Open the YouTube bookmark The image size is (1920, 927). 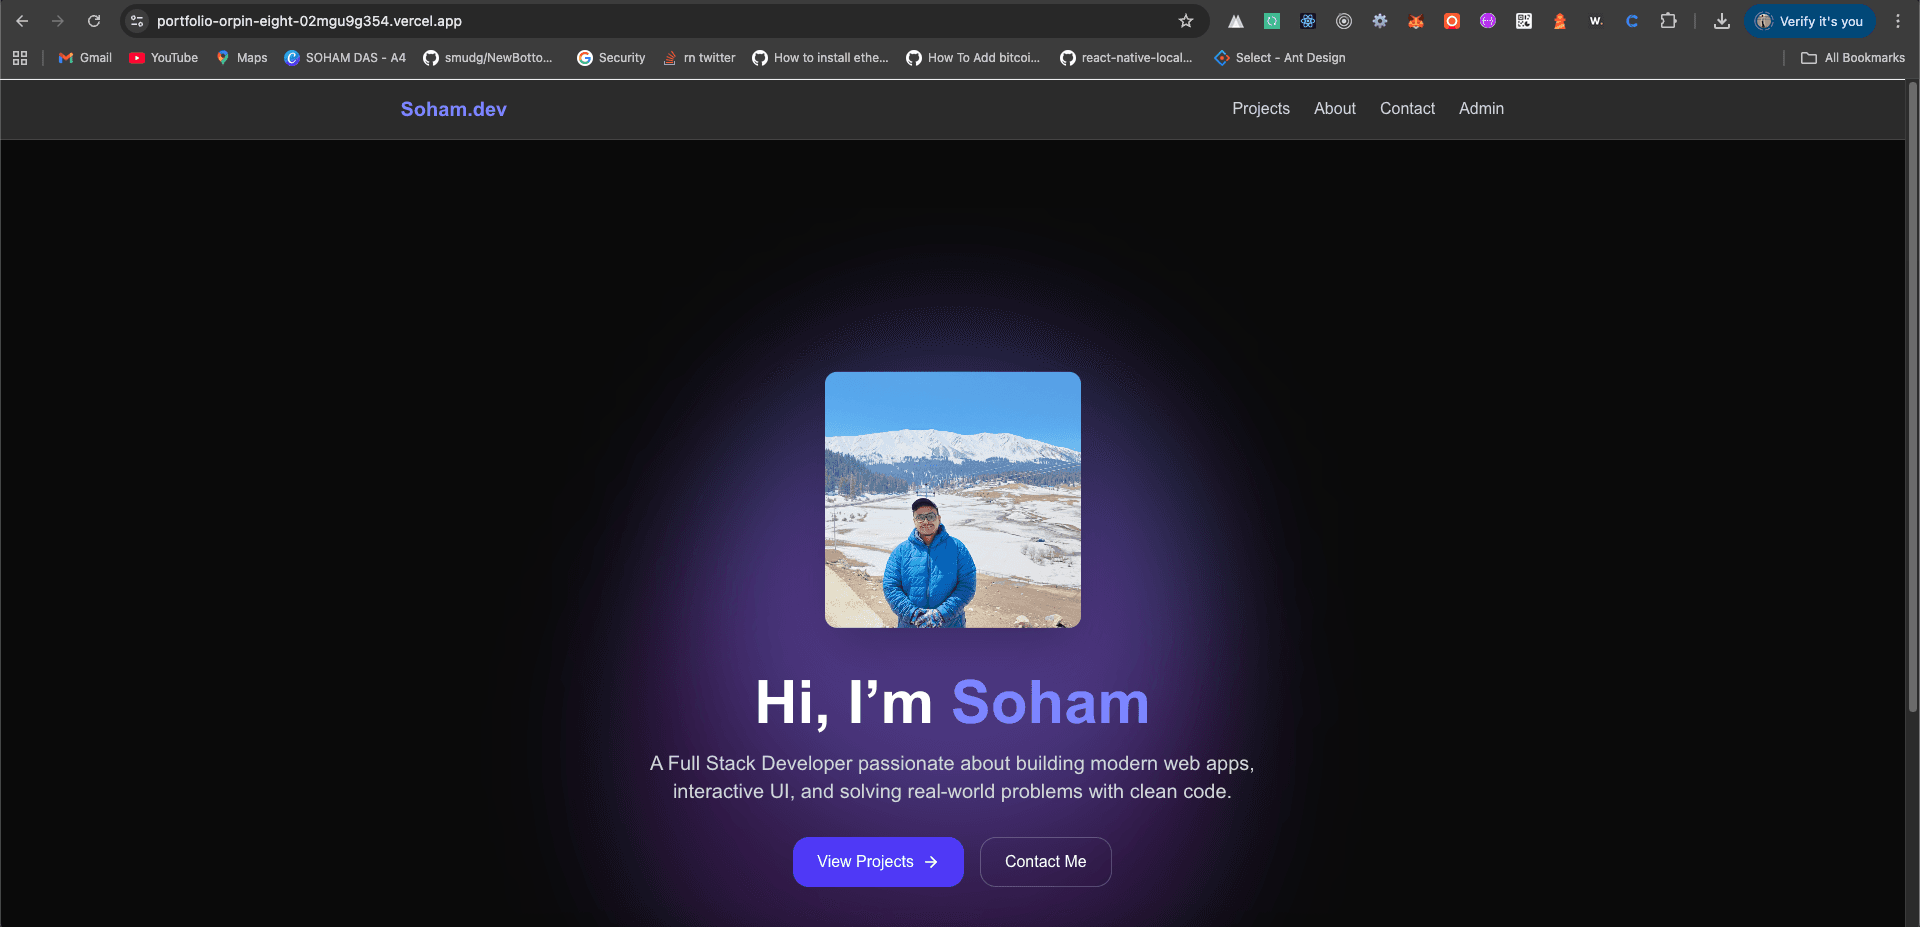(164, 58)
